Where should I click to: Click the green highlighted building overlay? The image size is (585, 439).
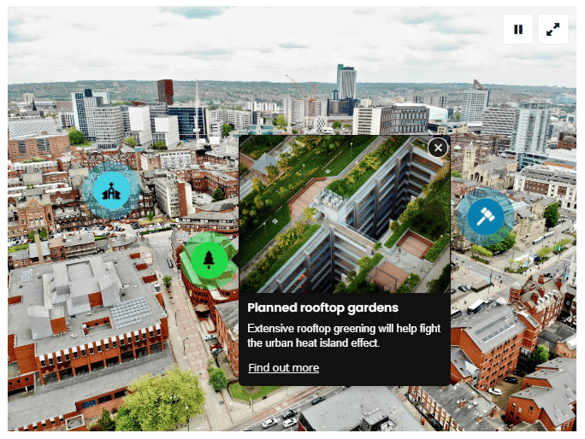[x=209, y=260]
